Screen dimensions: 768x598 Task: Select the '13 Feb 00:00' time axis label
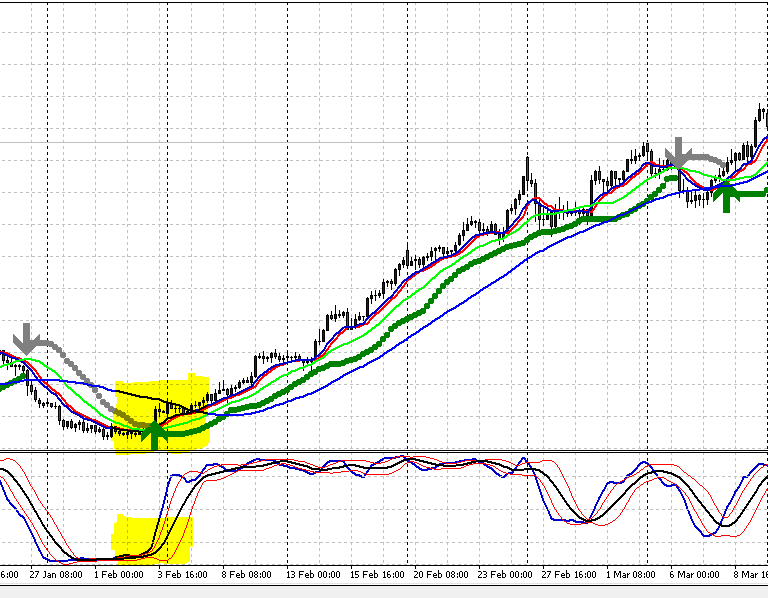click(313, 574)
